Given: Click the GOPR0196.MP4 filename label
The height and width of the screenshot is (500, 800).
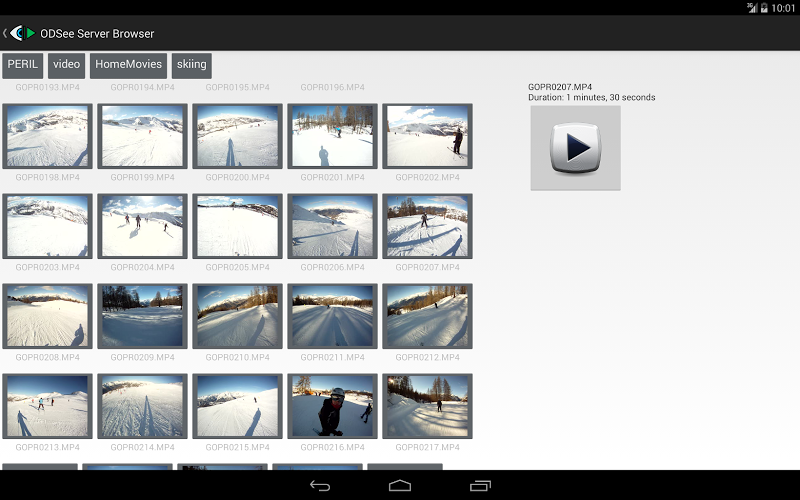Looking at the screenshot, I should click(x=332, y=87).
